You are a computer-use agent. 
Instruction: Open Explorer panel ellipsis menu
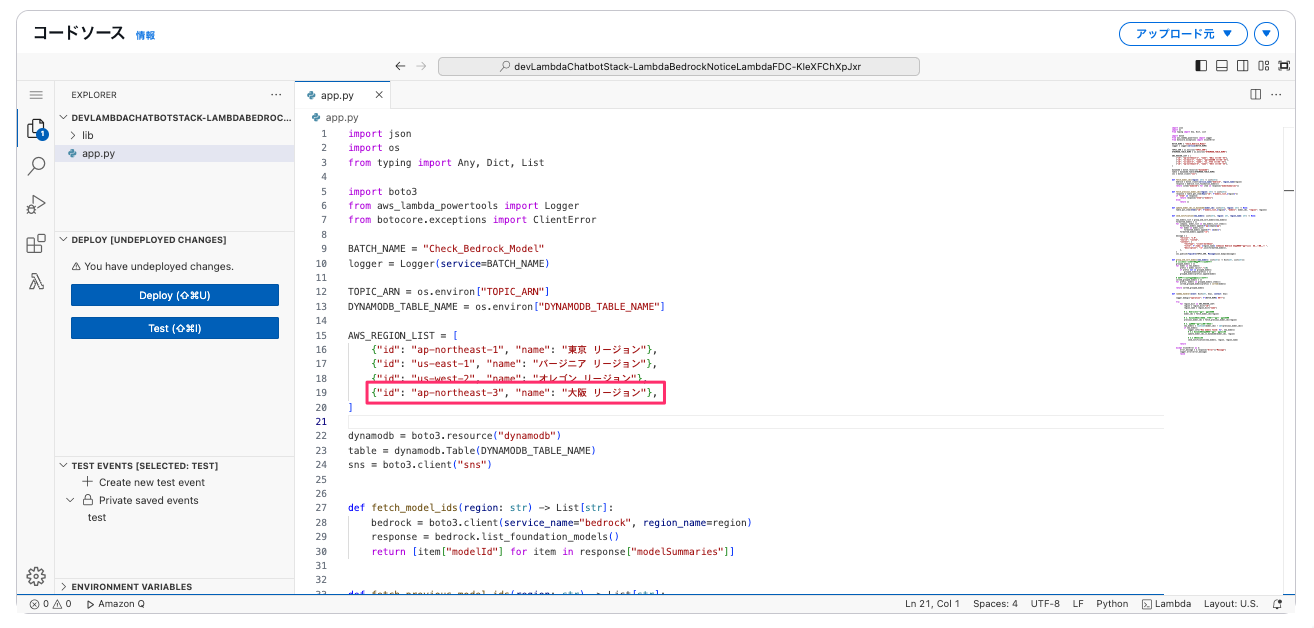tap(277, 95)
